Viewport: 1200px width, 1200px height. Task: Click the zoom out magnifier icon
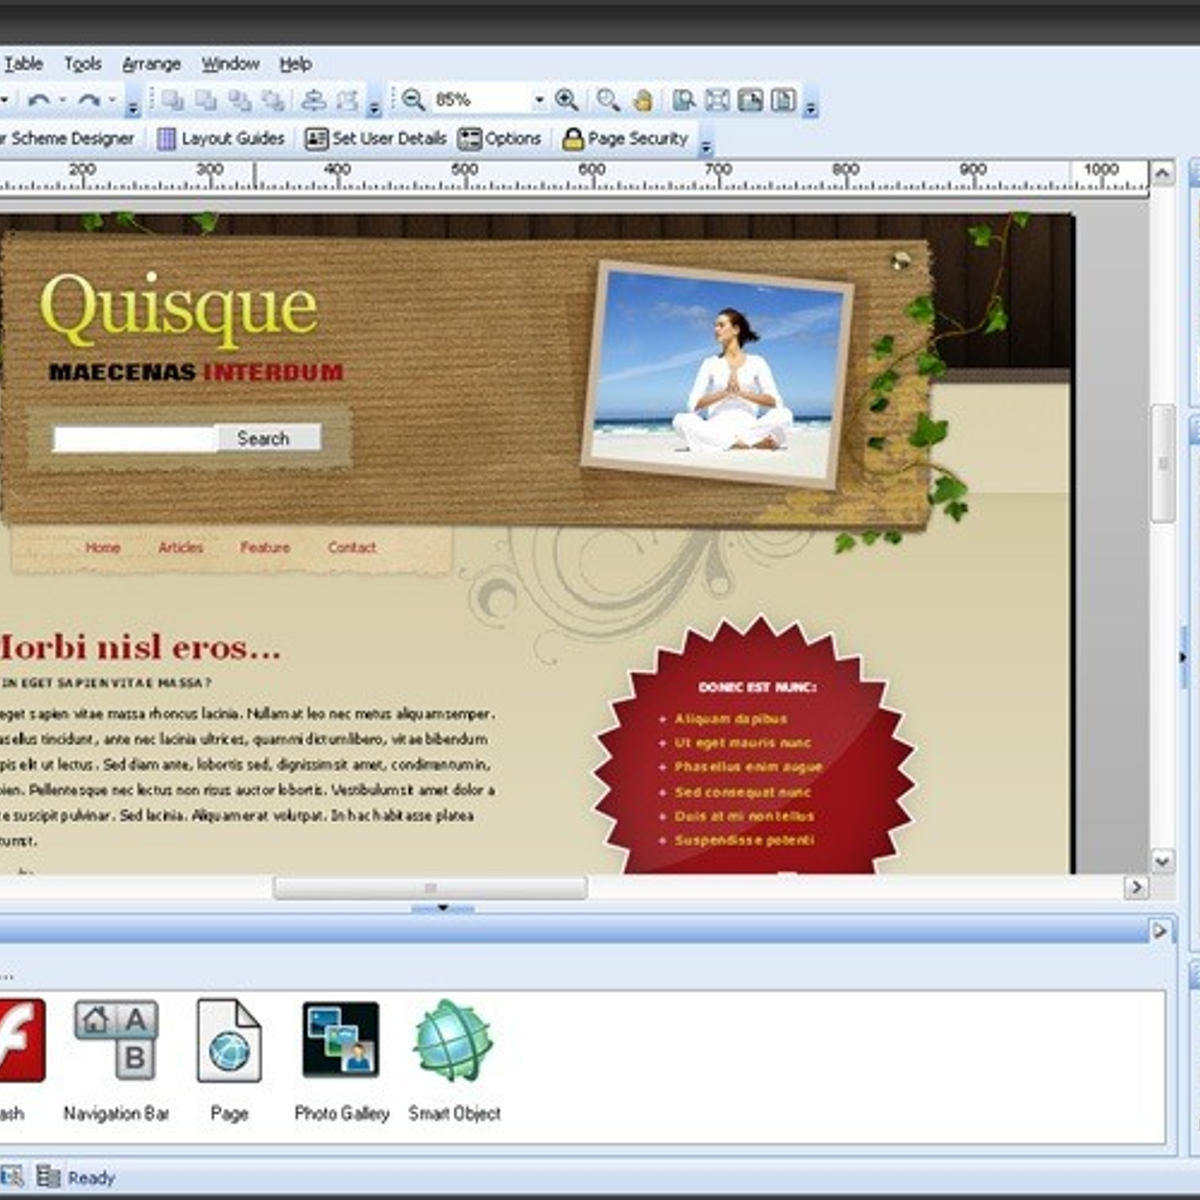[412, 100]
